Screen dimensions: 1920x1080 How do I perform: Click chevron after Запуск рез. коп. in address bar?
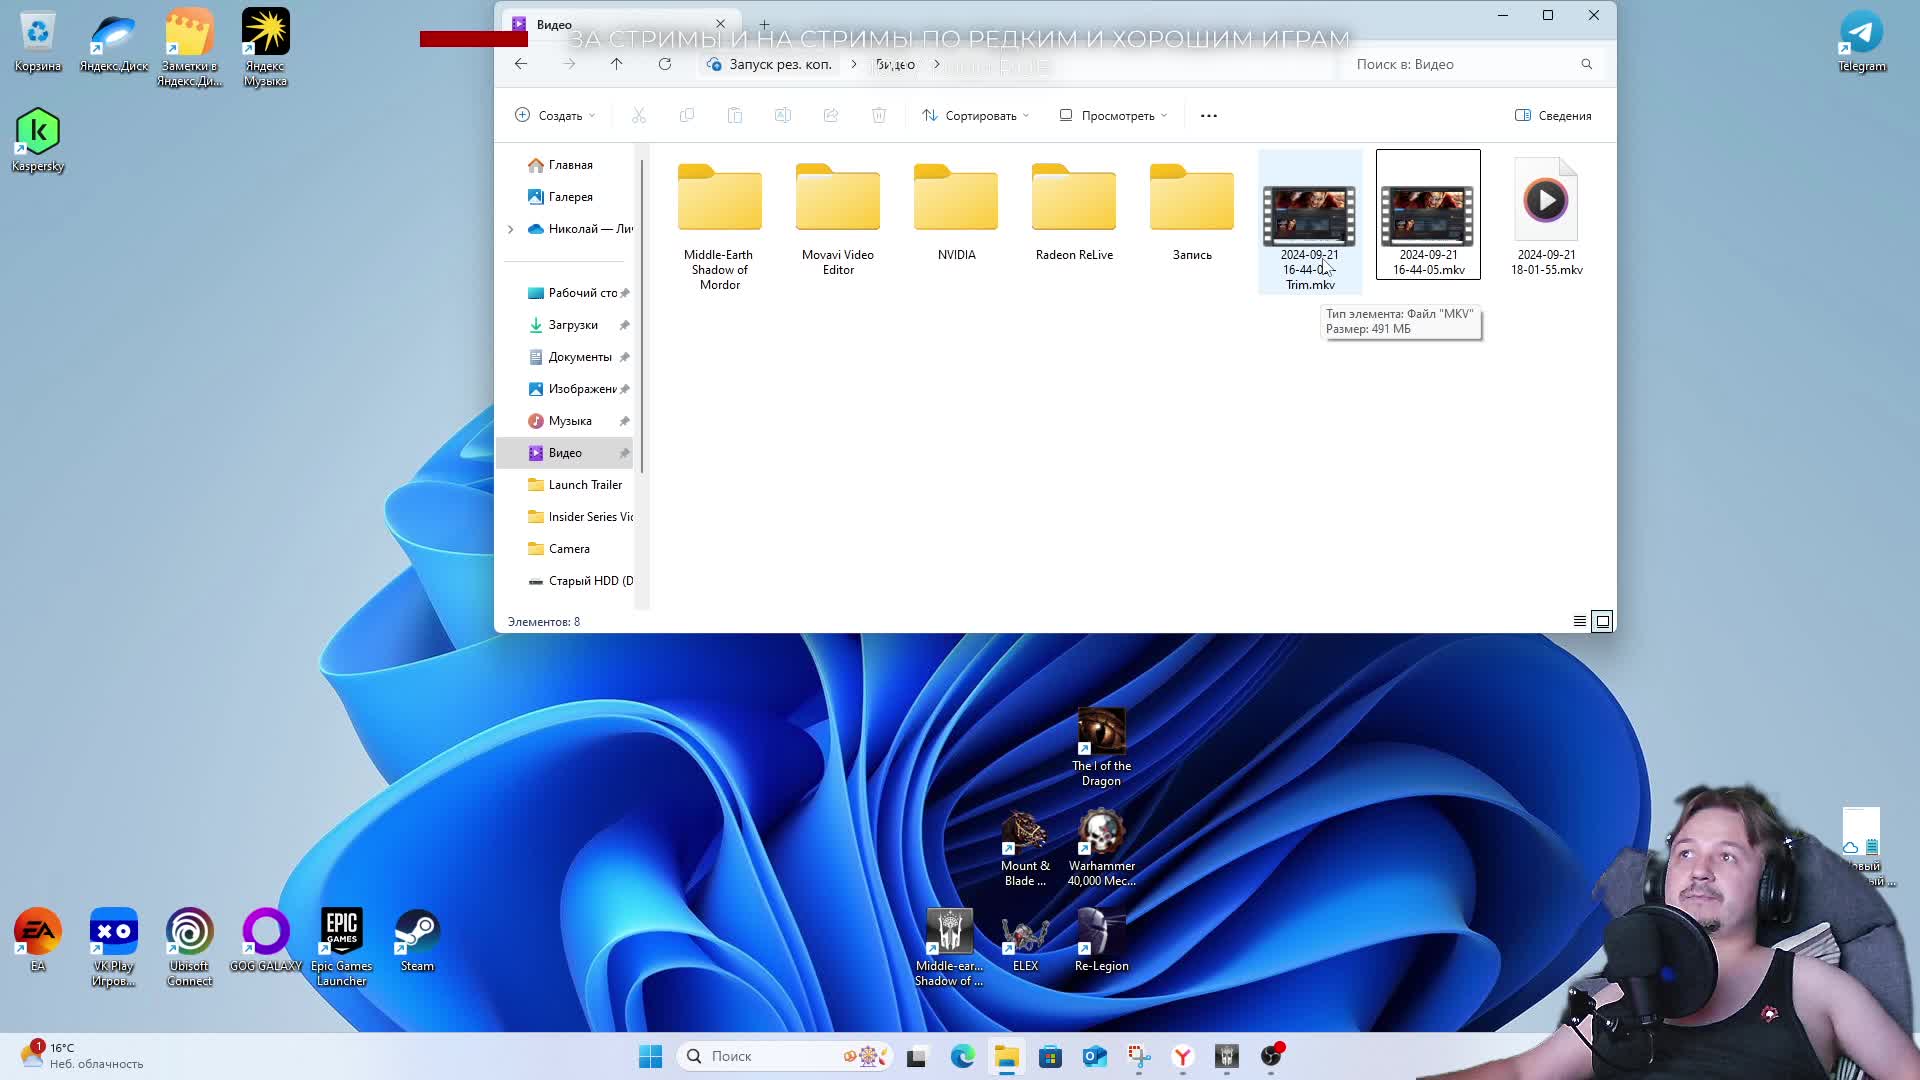(853, 64)
